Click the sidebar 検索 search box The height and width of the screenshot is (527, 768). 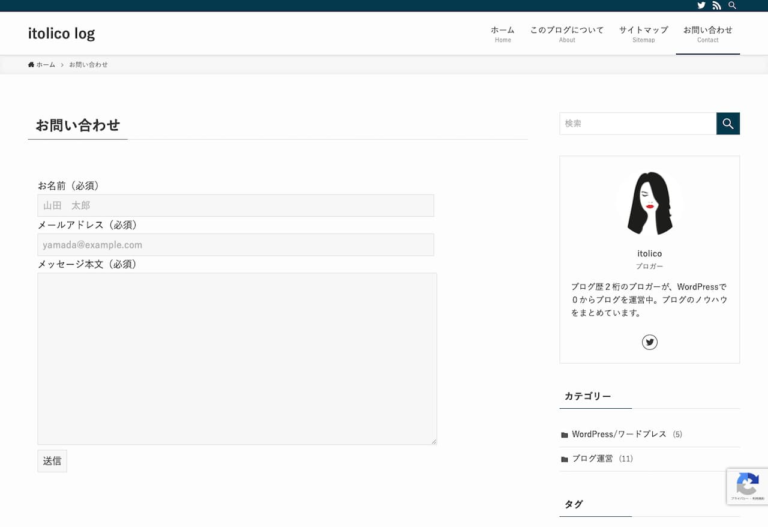pos(637,124)
